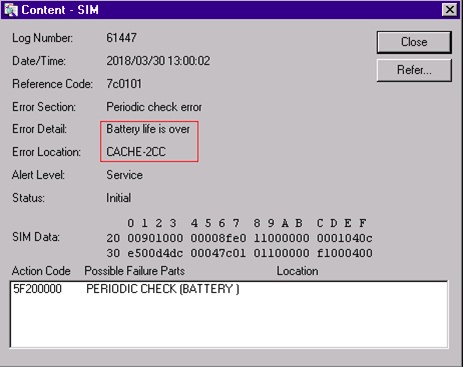Click the Possible Failure Parts column header

135,271
